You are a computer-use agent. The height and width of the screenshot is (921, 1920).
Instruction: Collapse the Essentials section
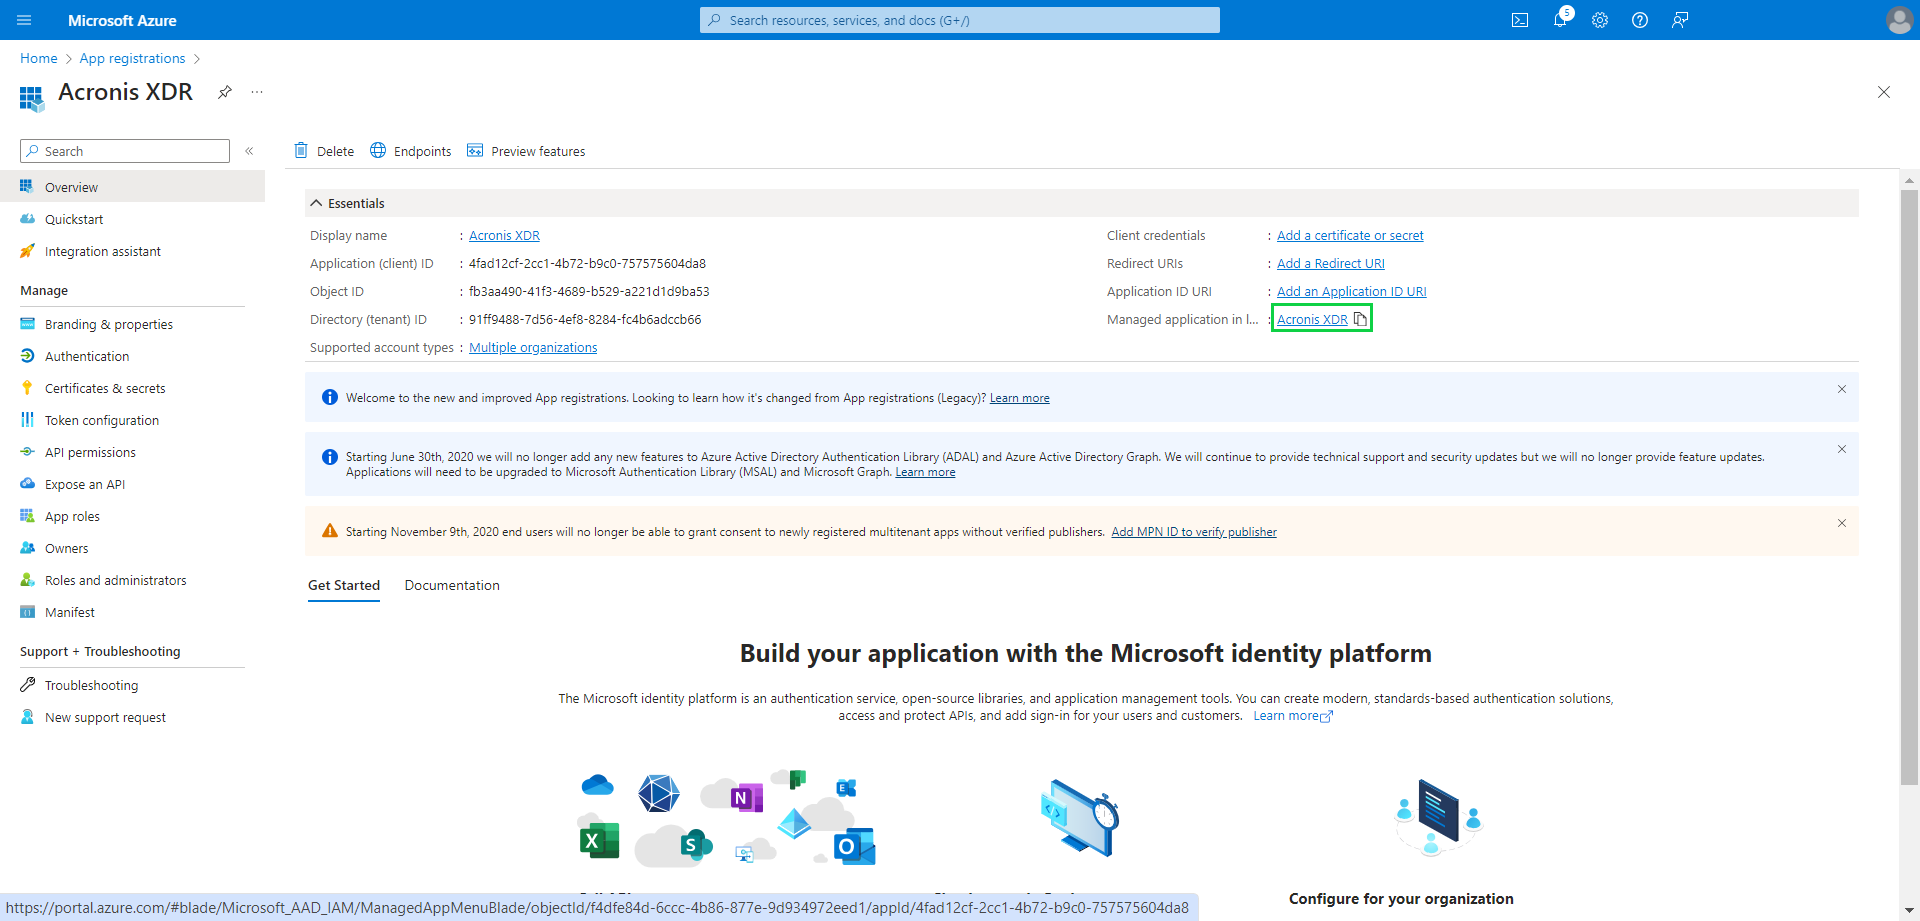[316, 203]
